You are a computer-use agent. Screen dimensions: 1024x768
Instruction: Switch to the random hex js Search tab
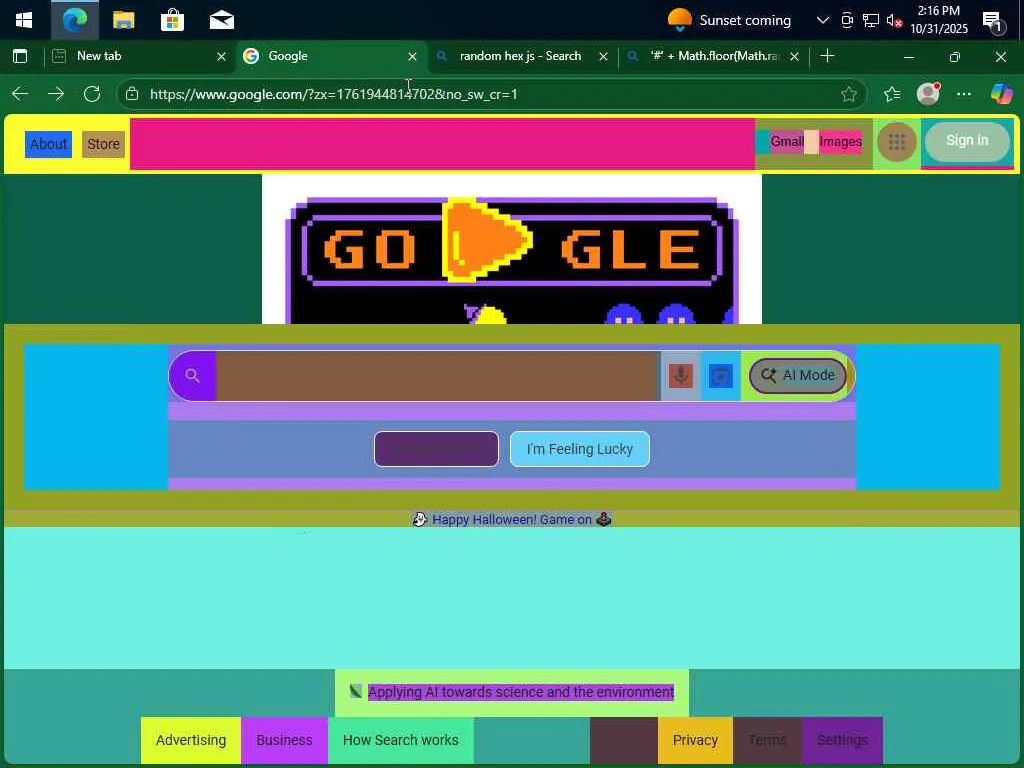[x=520, y=56]
